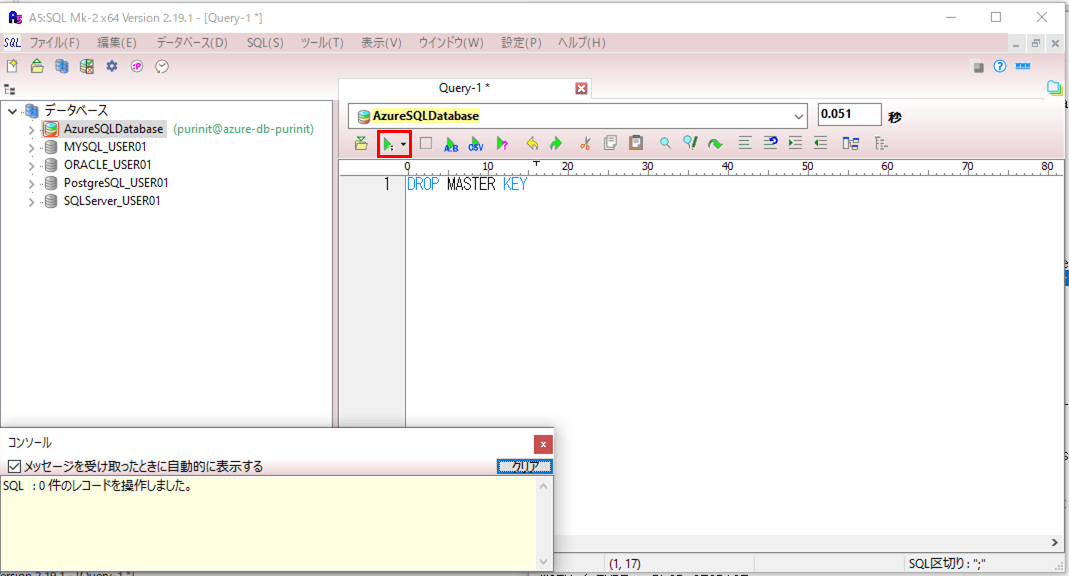Click the new document icon in main toolbar

click(12, 66)
